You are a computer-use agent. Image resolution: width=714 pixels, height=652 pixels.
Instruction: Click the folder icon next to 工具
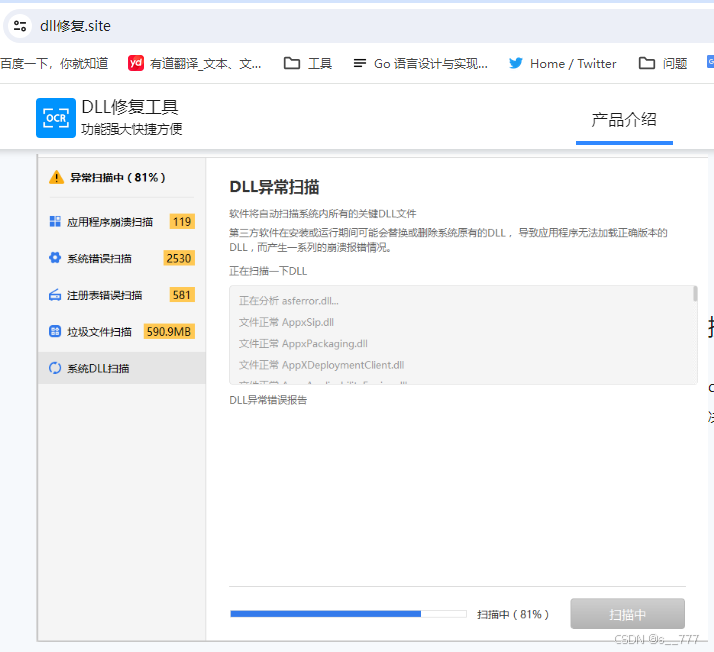coord(292,63)
